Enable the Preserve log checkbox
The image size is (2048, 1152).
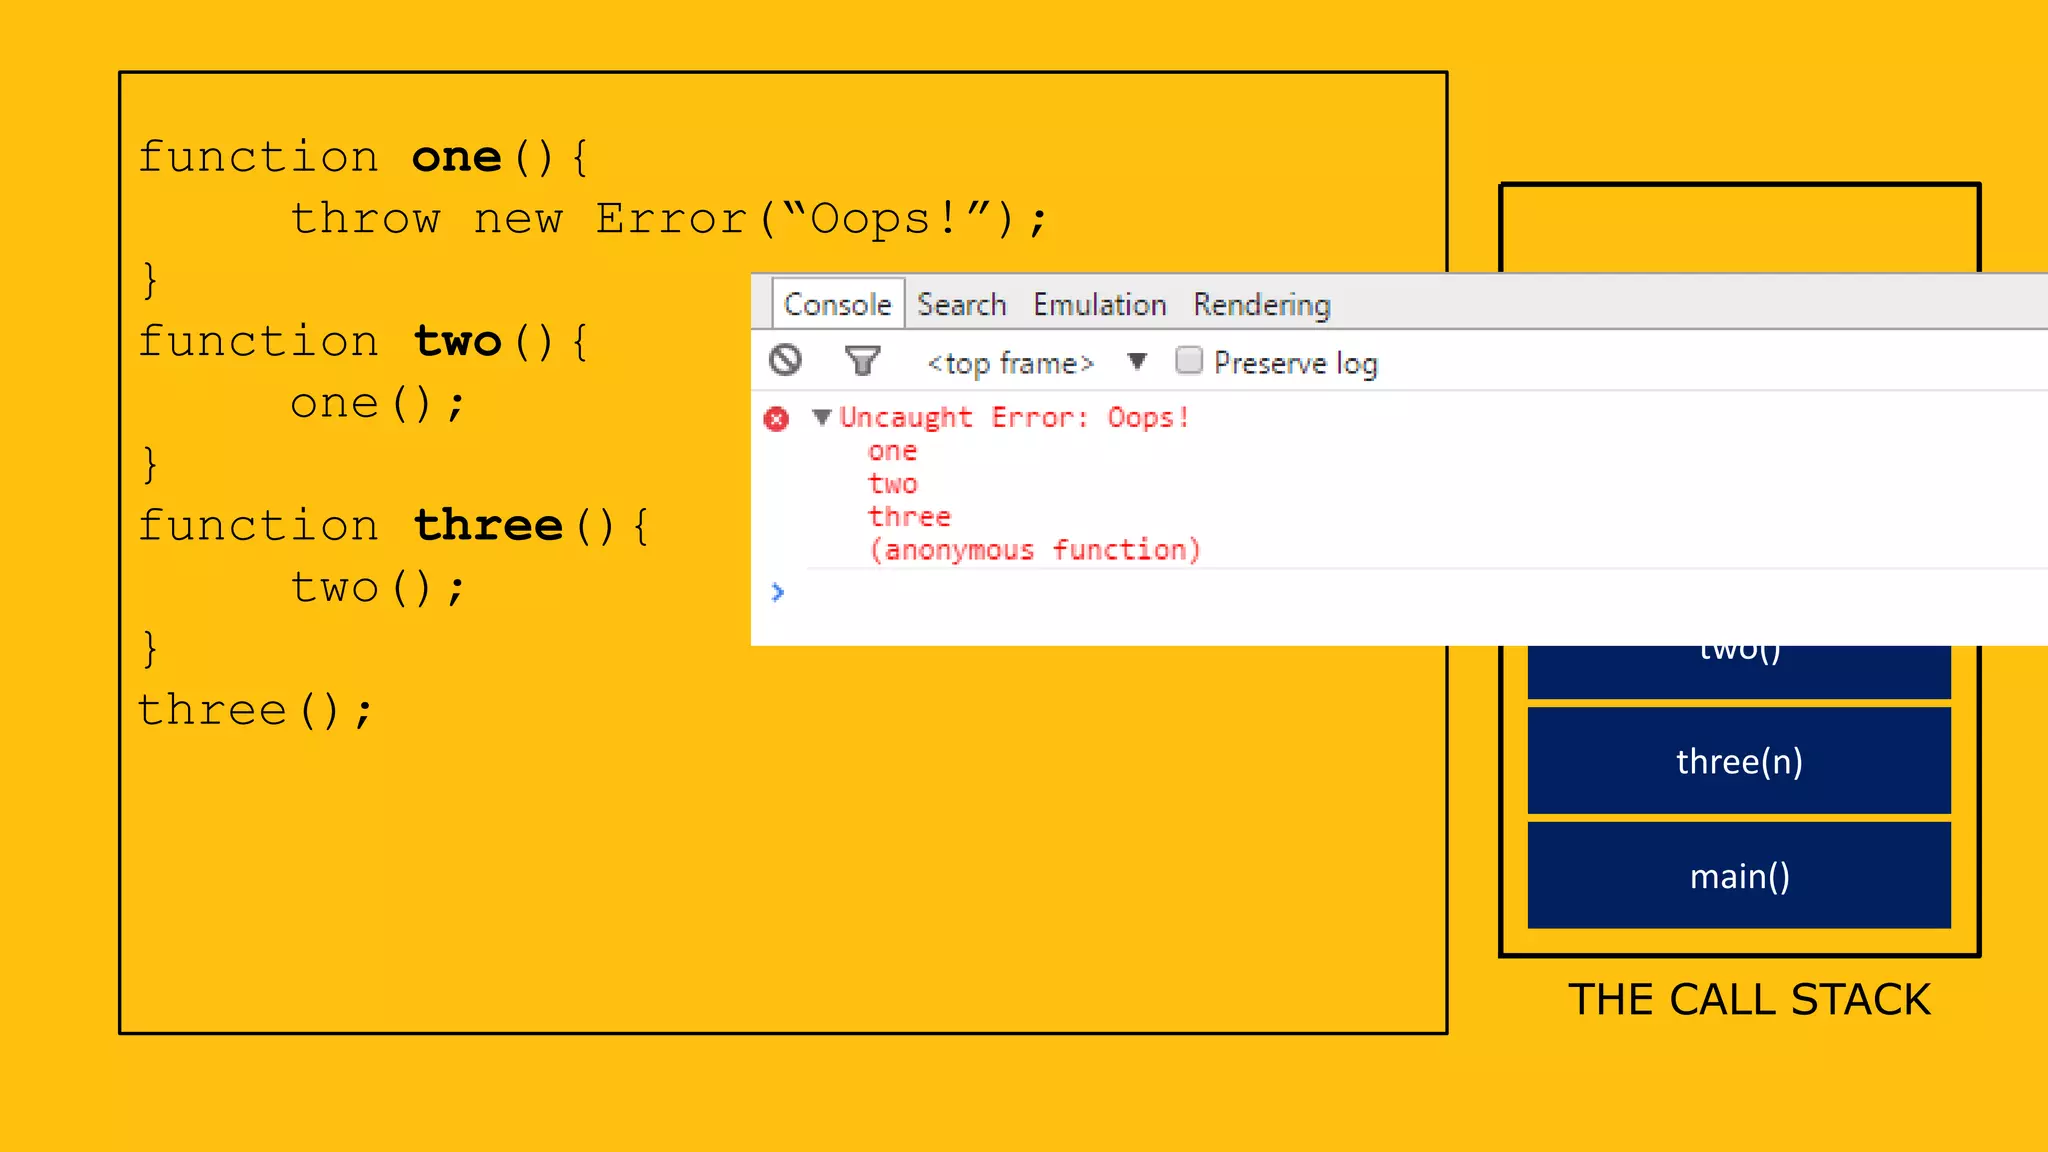tap(1189, 360)
